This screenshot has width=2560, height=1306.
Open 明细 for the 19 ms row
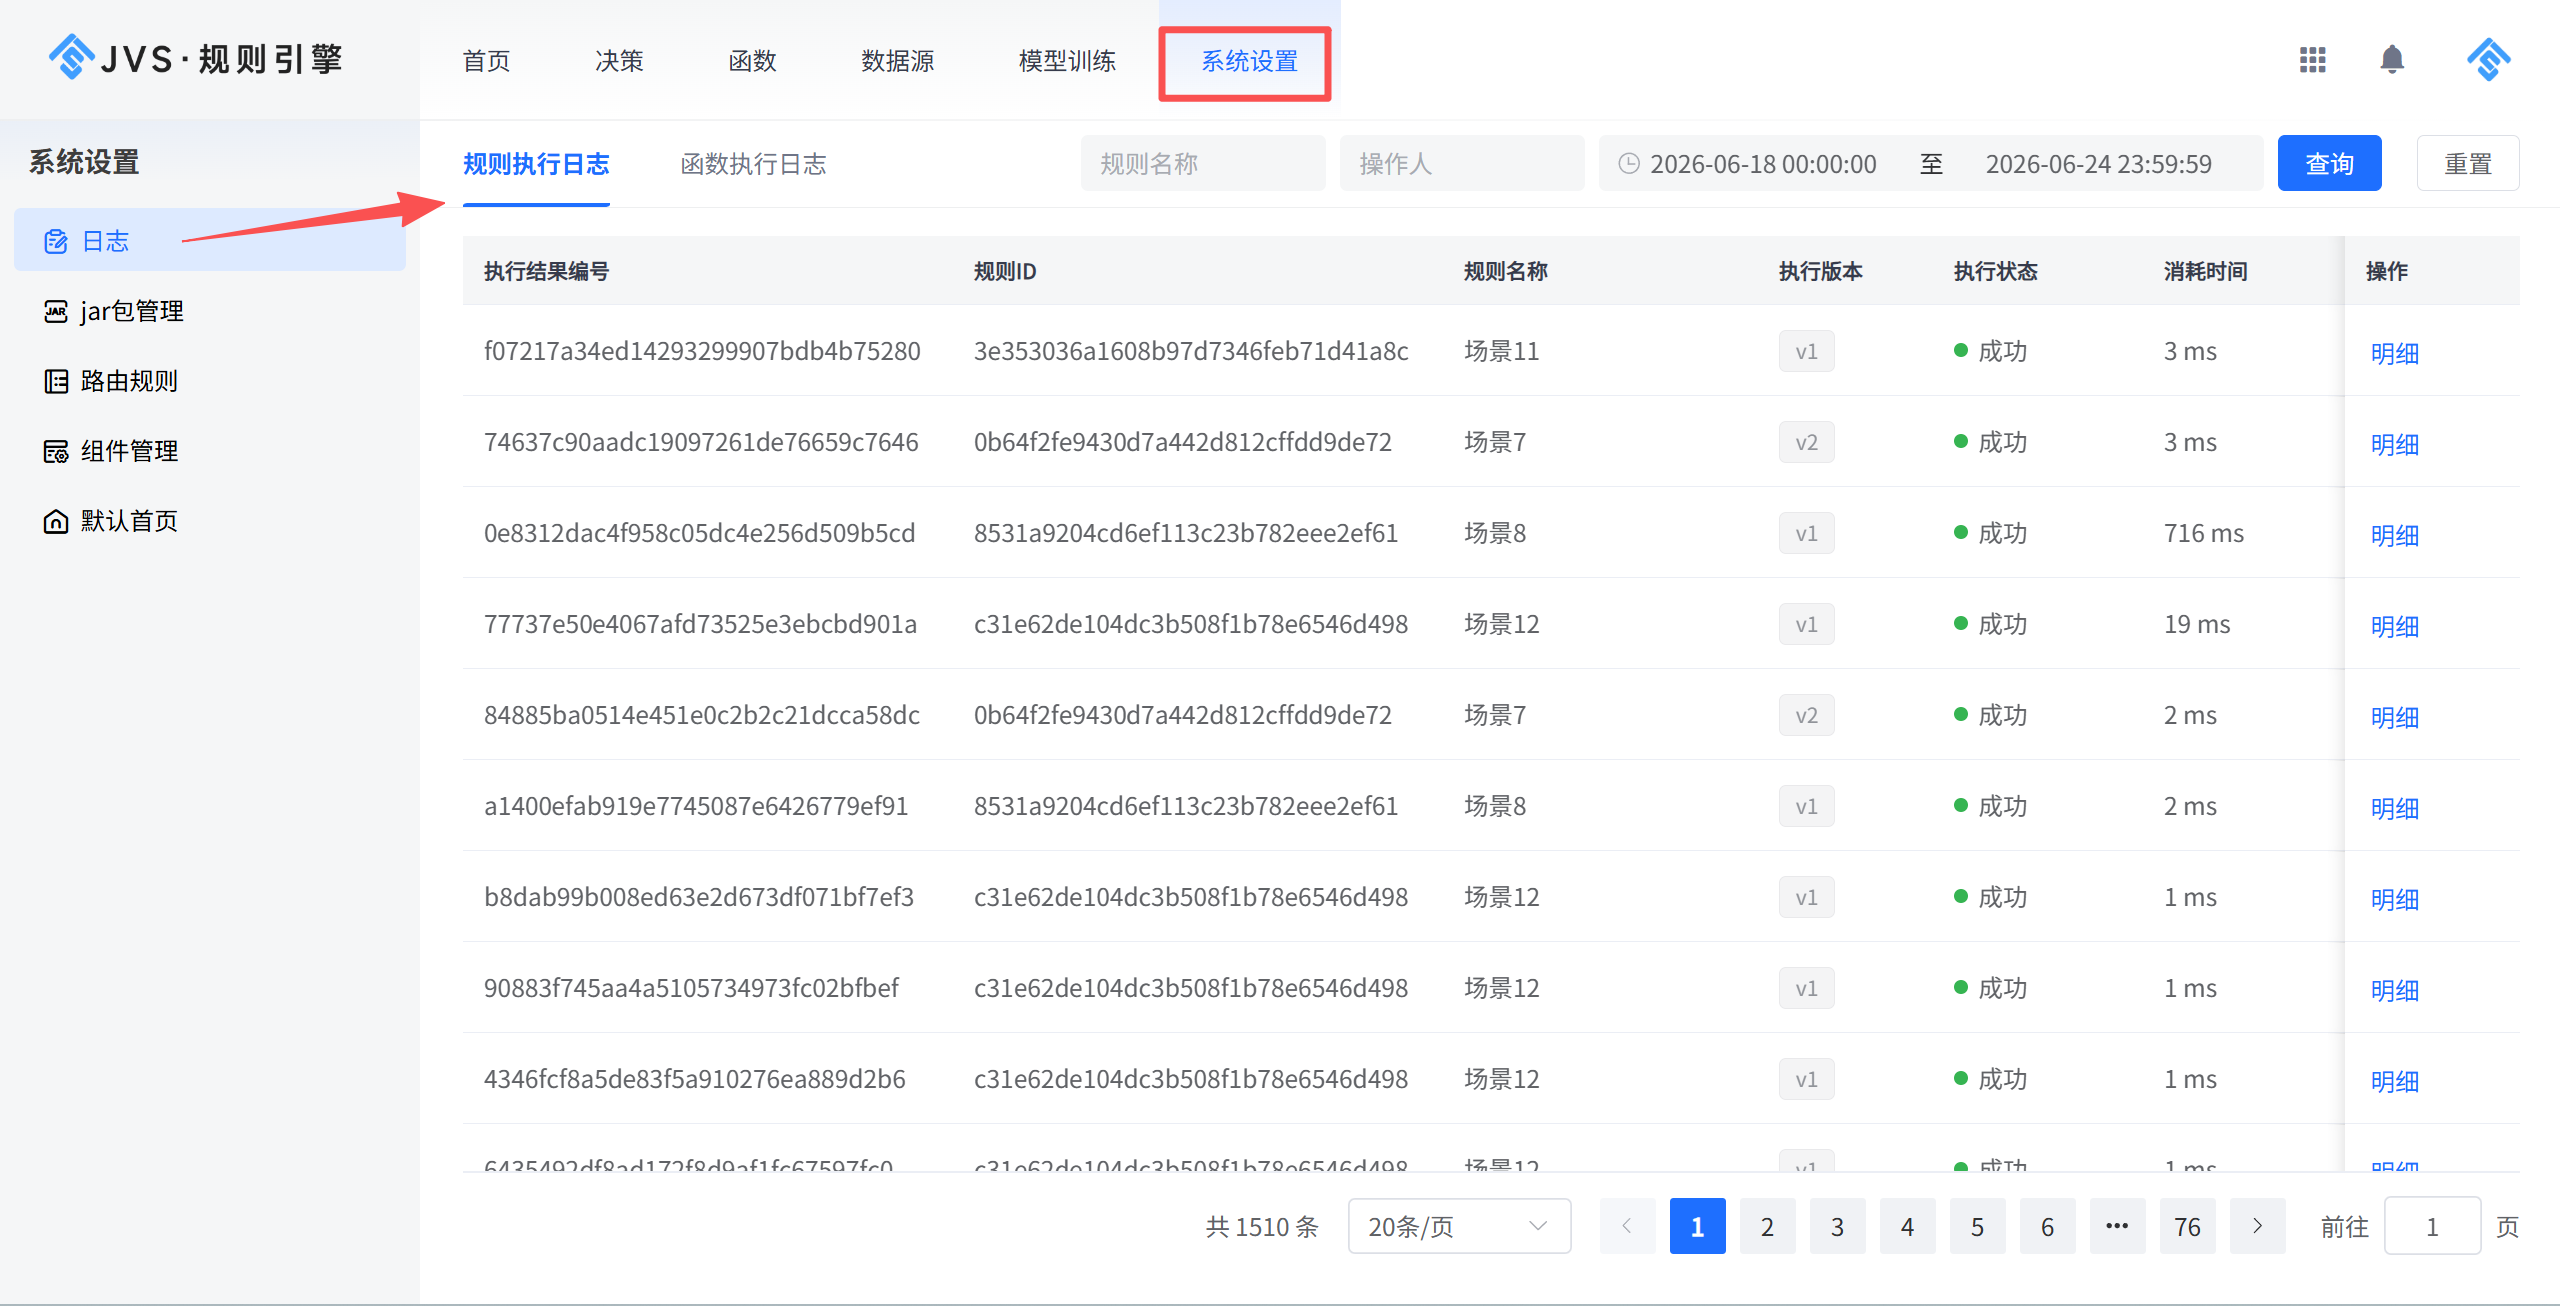coord(2394,626)
